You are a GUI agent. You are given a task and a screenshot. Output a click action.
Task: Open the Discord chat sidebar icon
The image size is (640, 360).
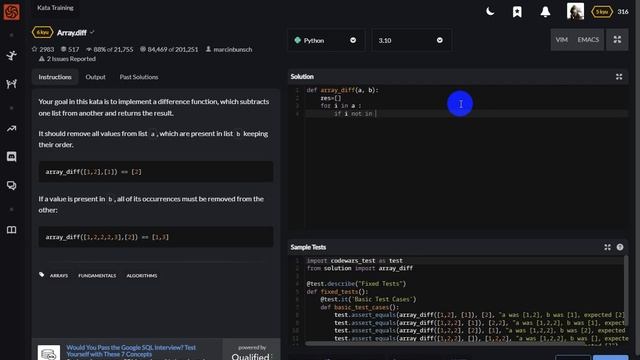click(x=11, y=157)
